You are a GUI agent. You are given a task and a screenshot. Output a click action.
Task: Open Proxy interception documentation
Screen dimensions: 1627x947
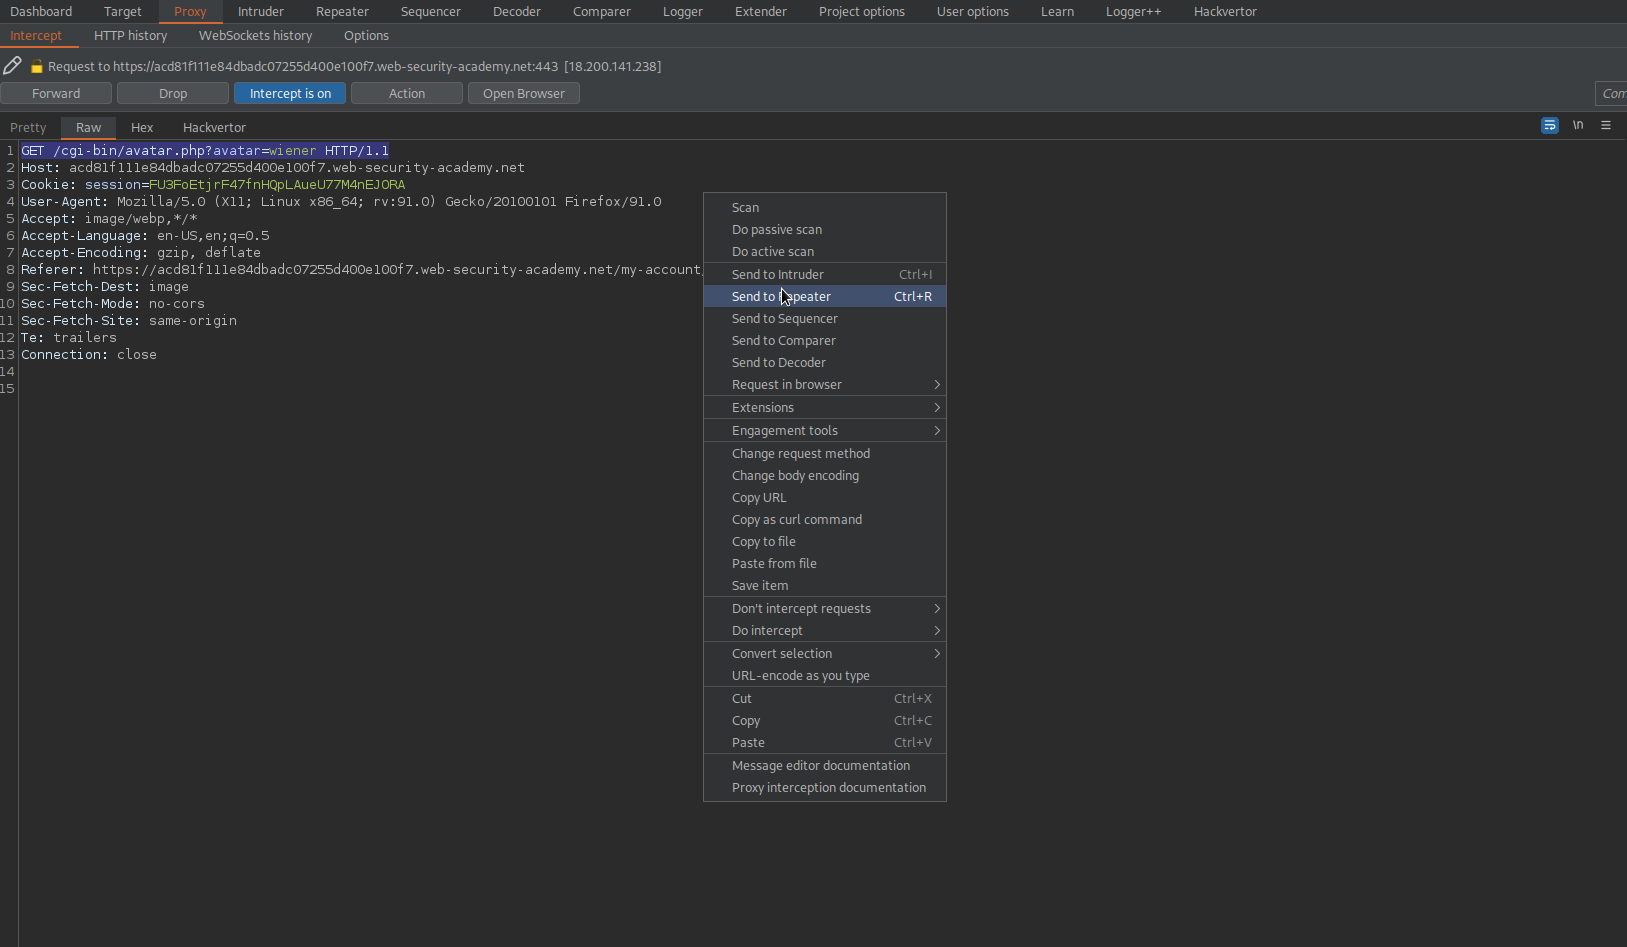point(825,787)
